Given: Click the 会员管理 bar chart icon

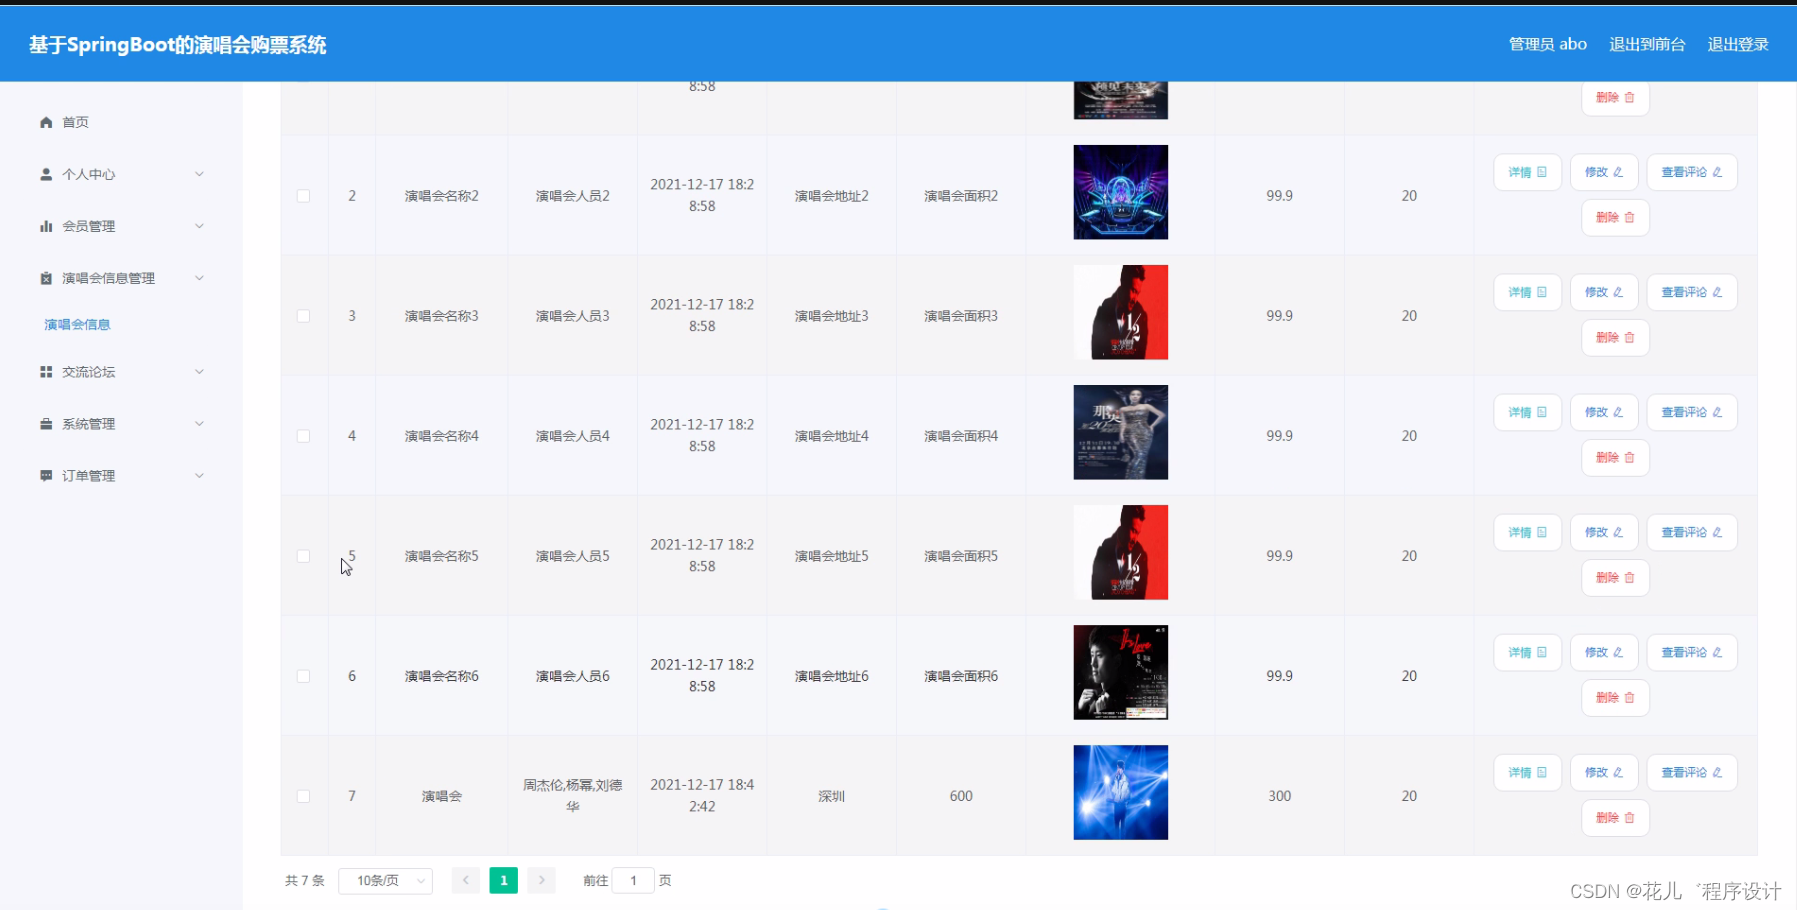Looking at the screenshot, I should pyautogui.click(x=46, y=226).
